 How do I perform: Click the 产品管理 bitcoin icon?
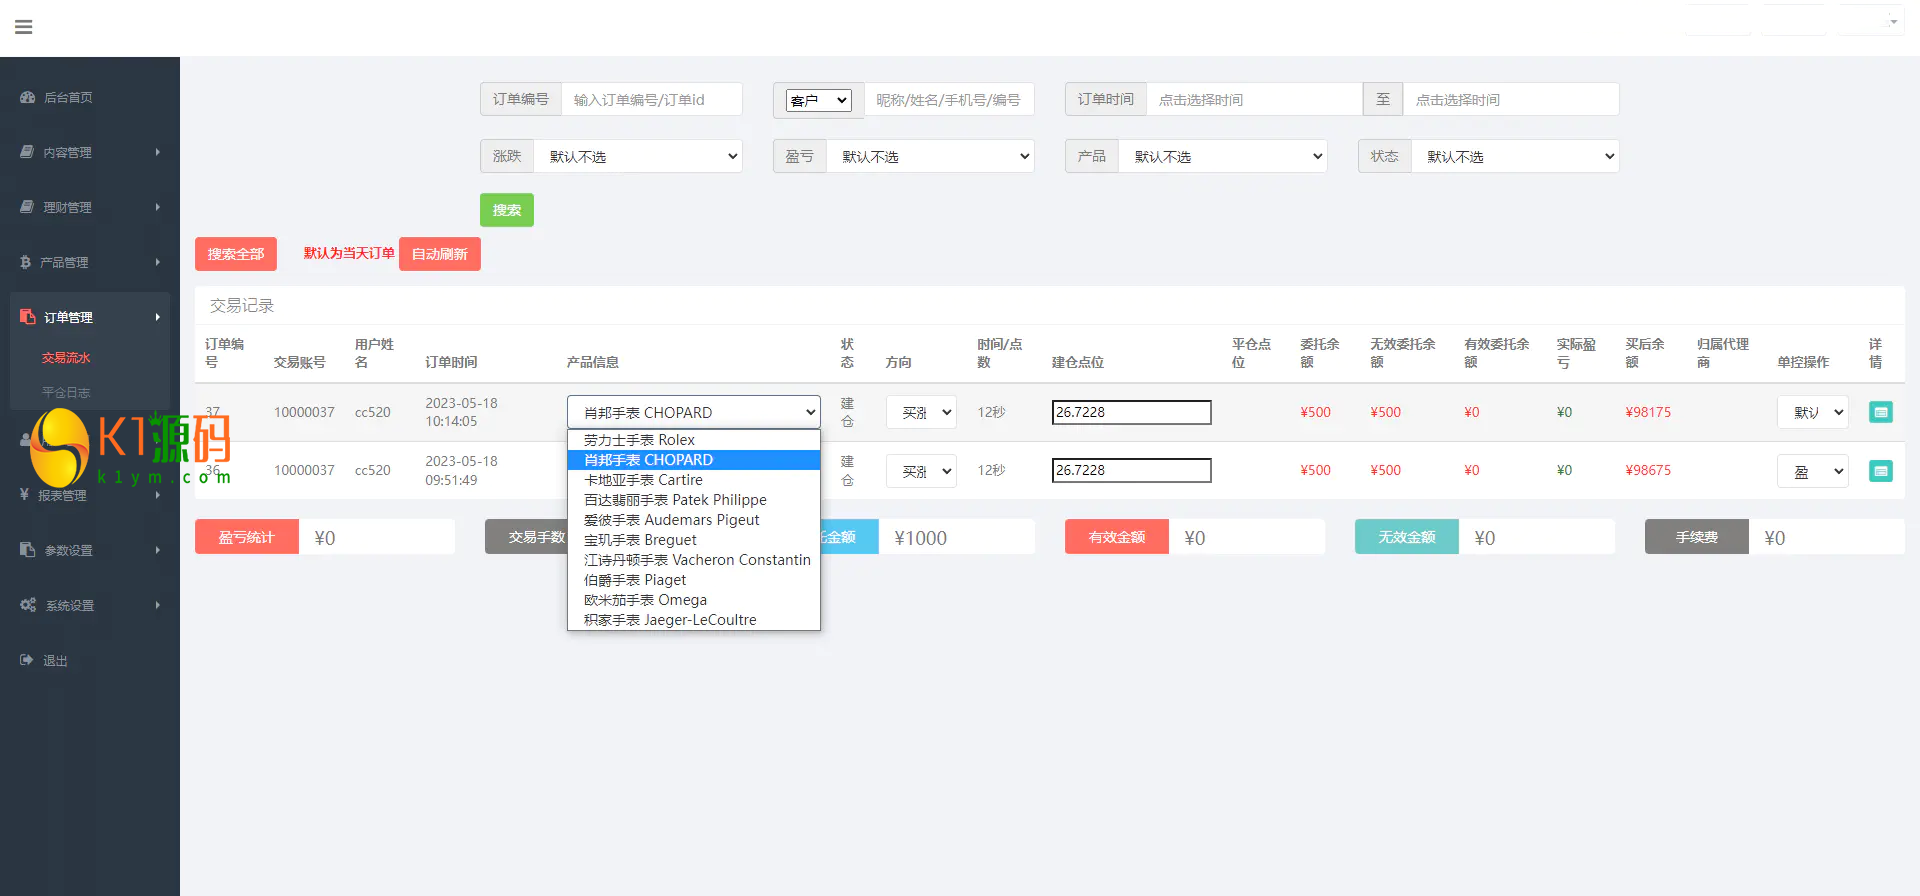(26, 262)
